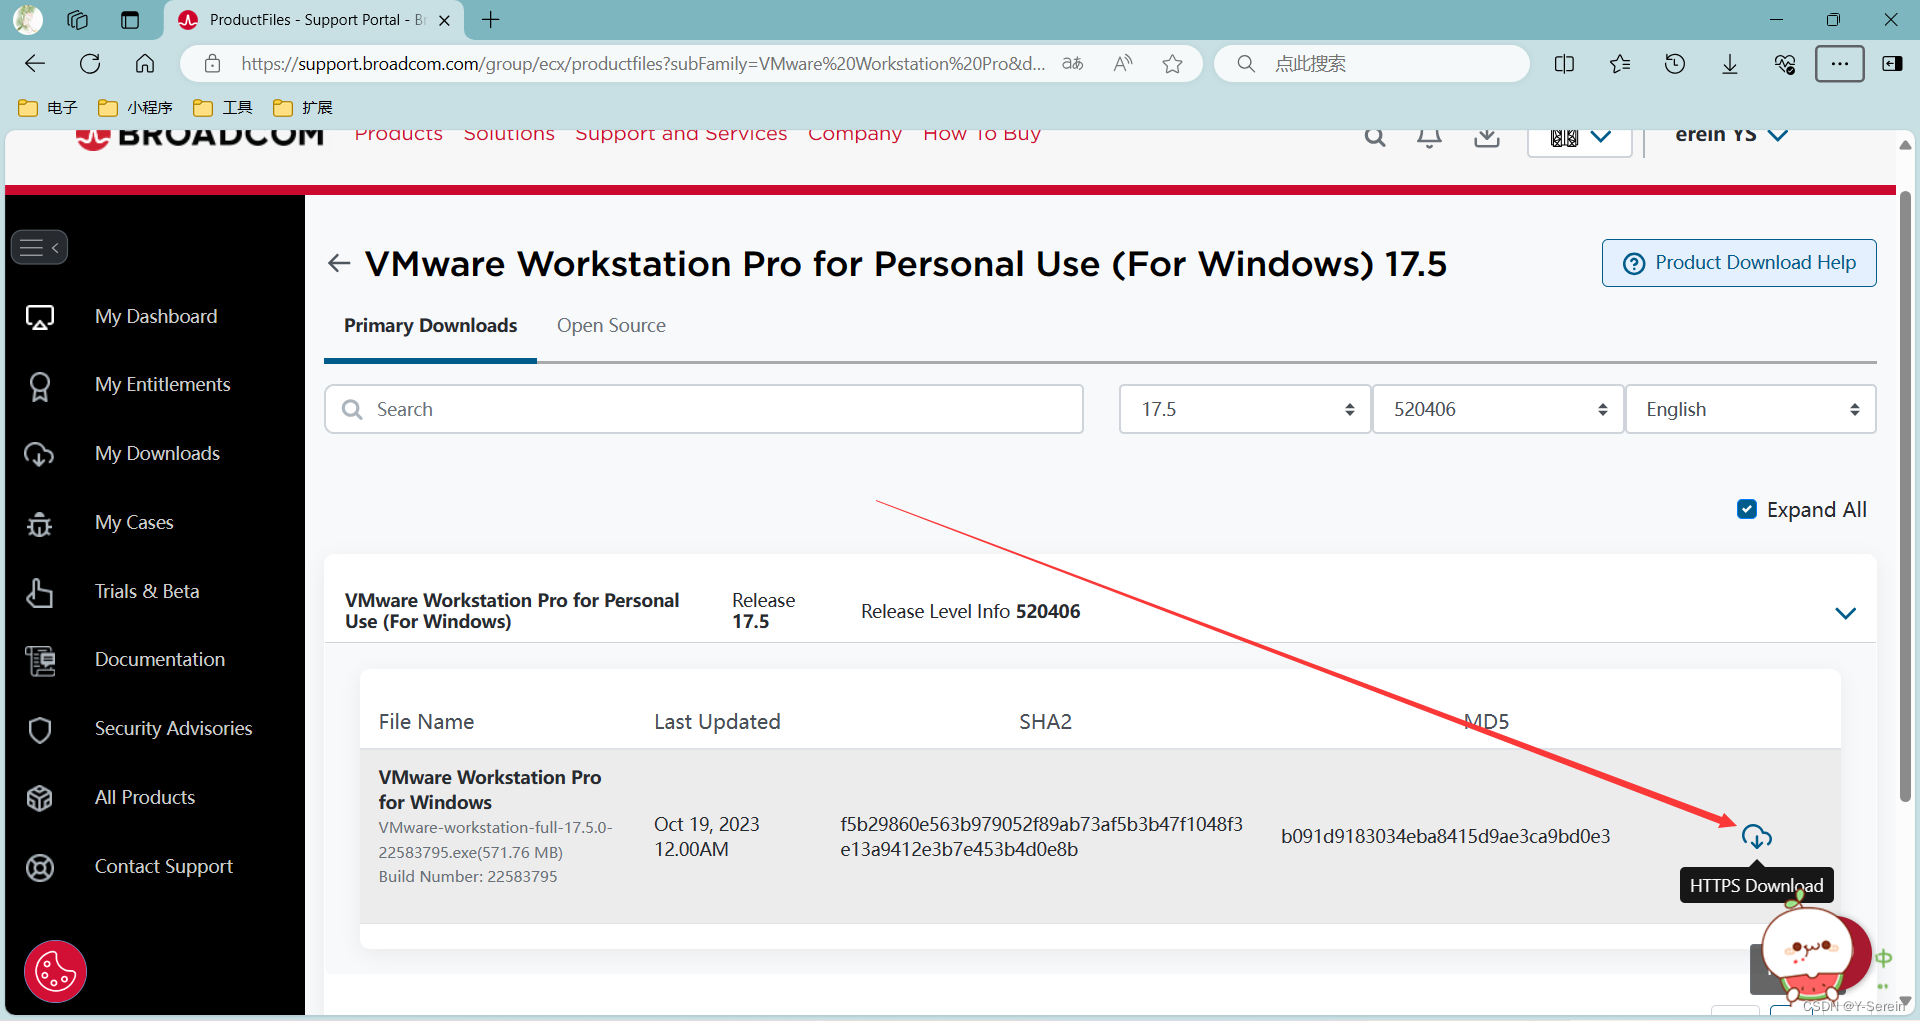
Task: Toggle the Expand All checkbox
Action: (1746, 509)
